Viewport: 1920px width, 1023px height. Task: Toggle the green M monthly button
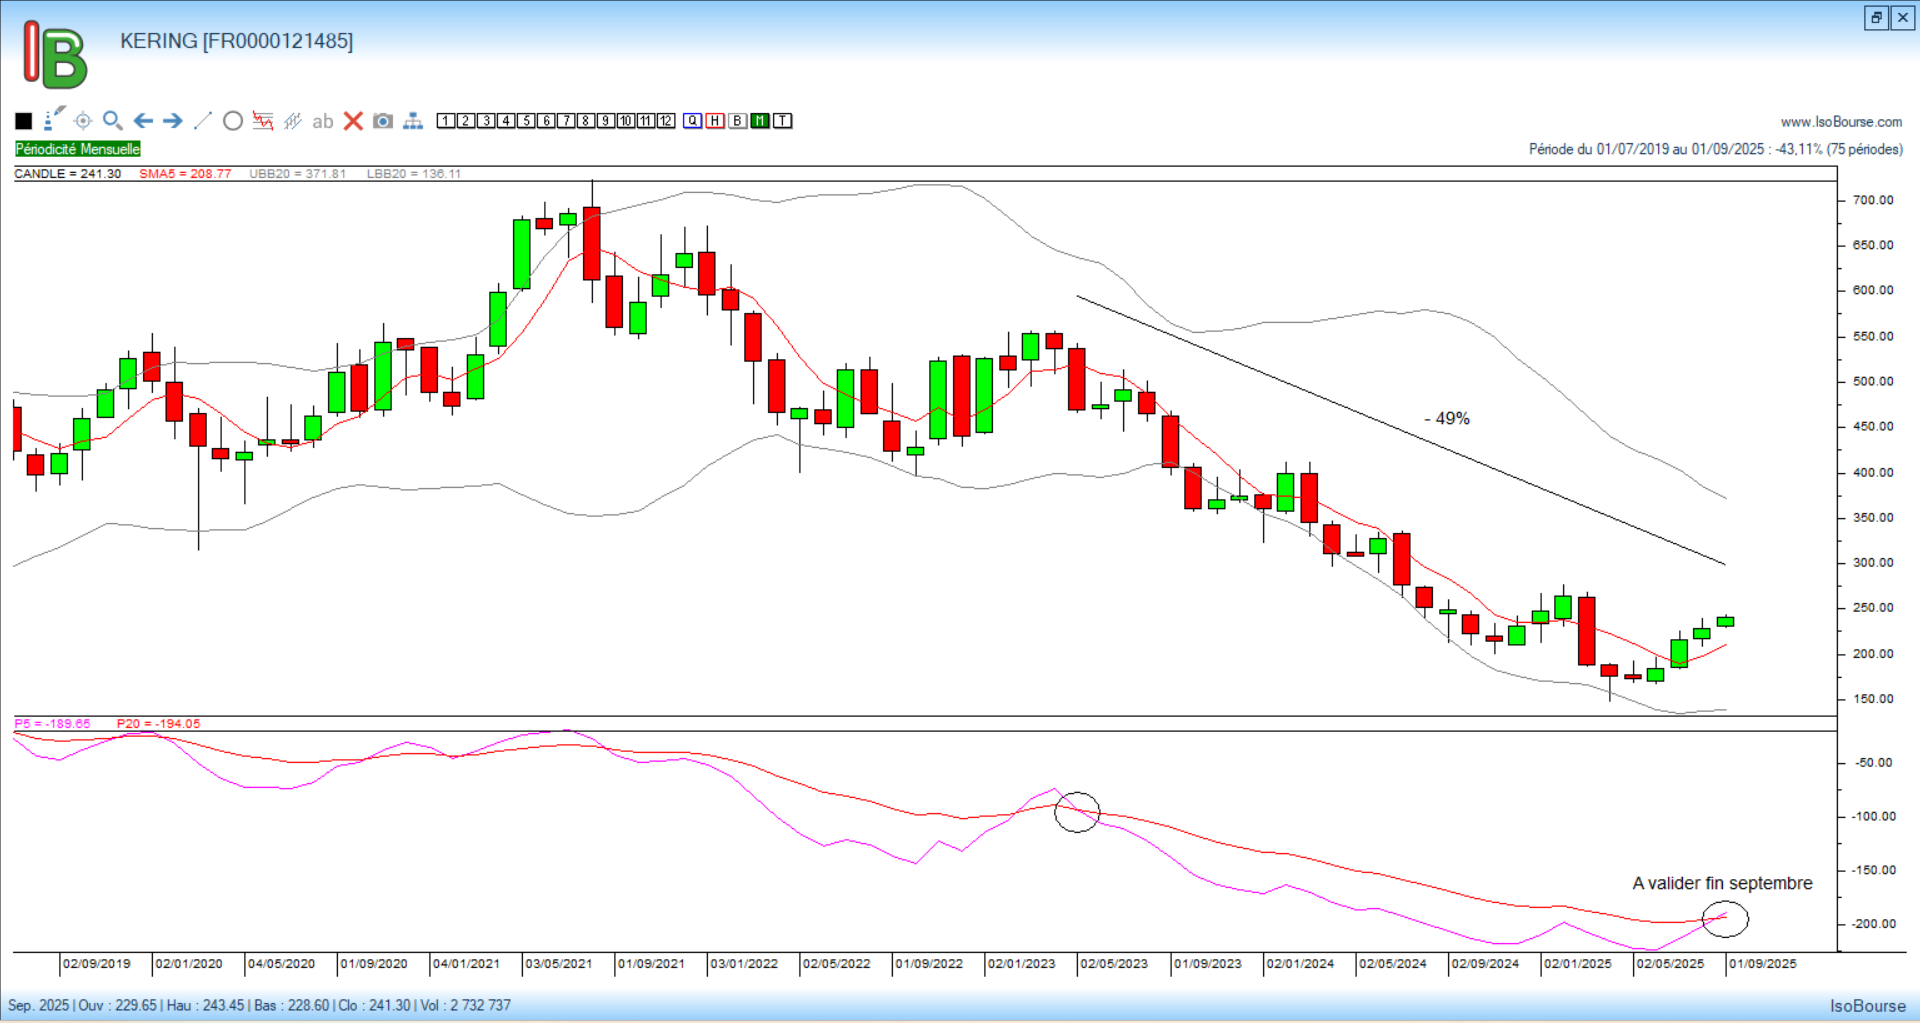(760, 121)
